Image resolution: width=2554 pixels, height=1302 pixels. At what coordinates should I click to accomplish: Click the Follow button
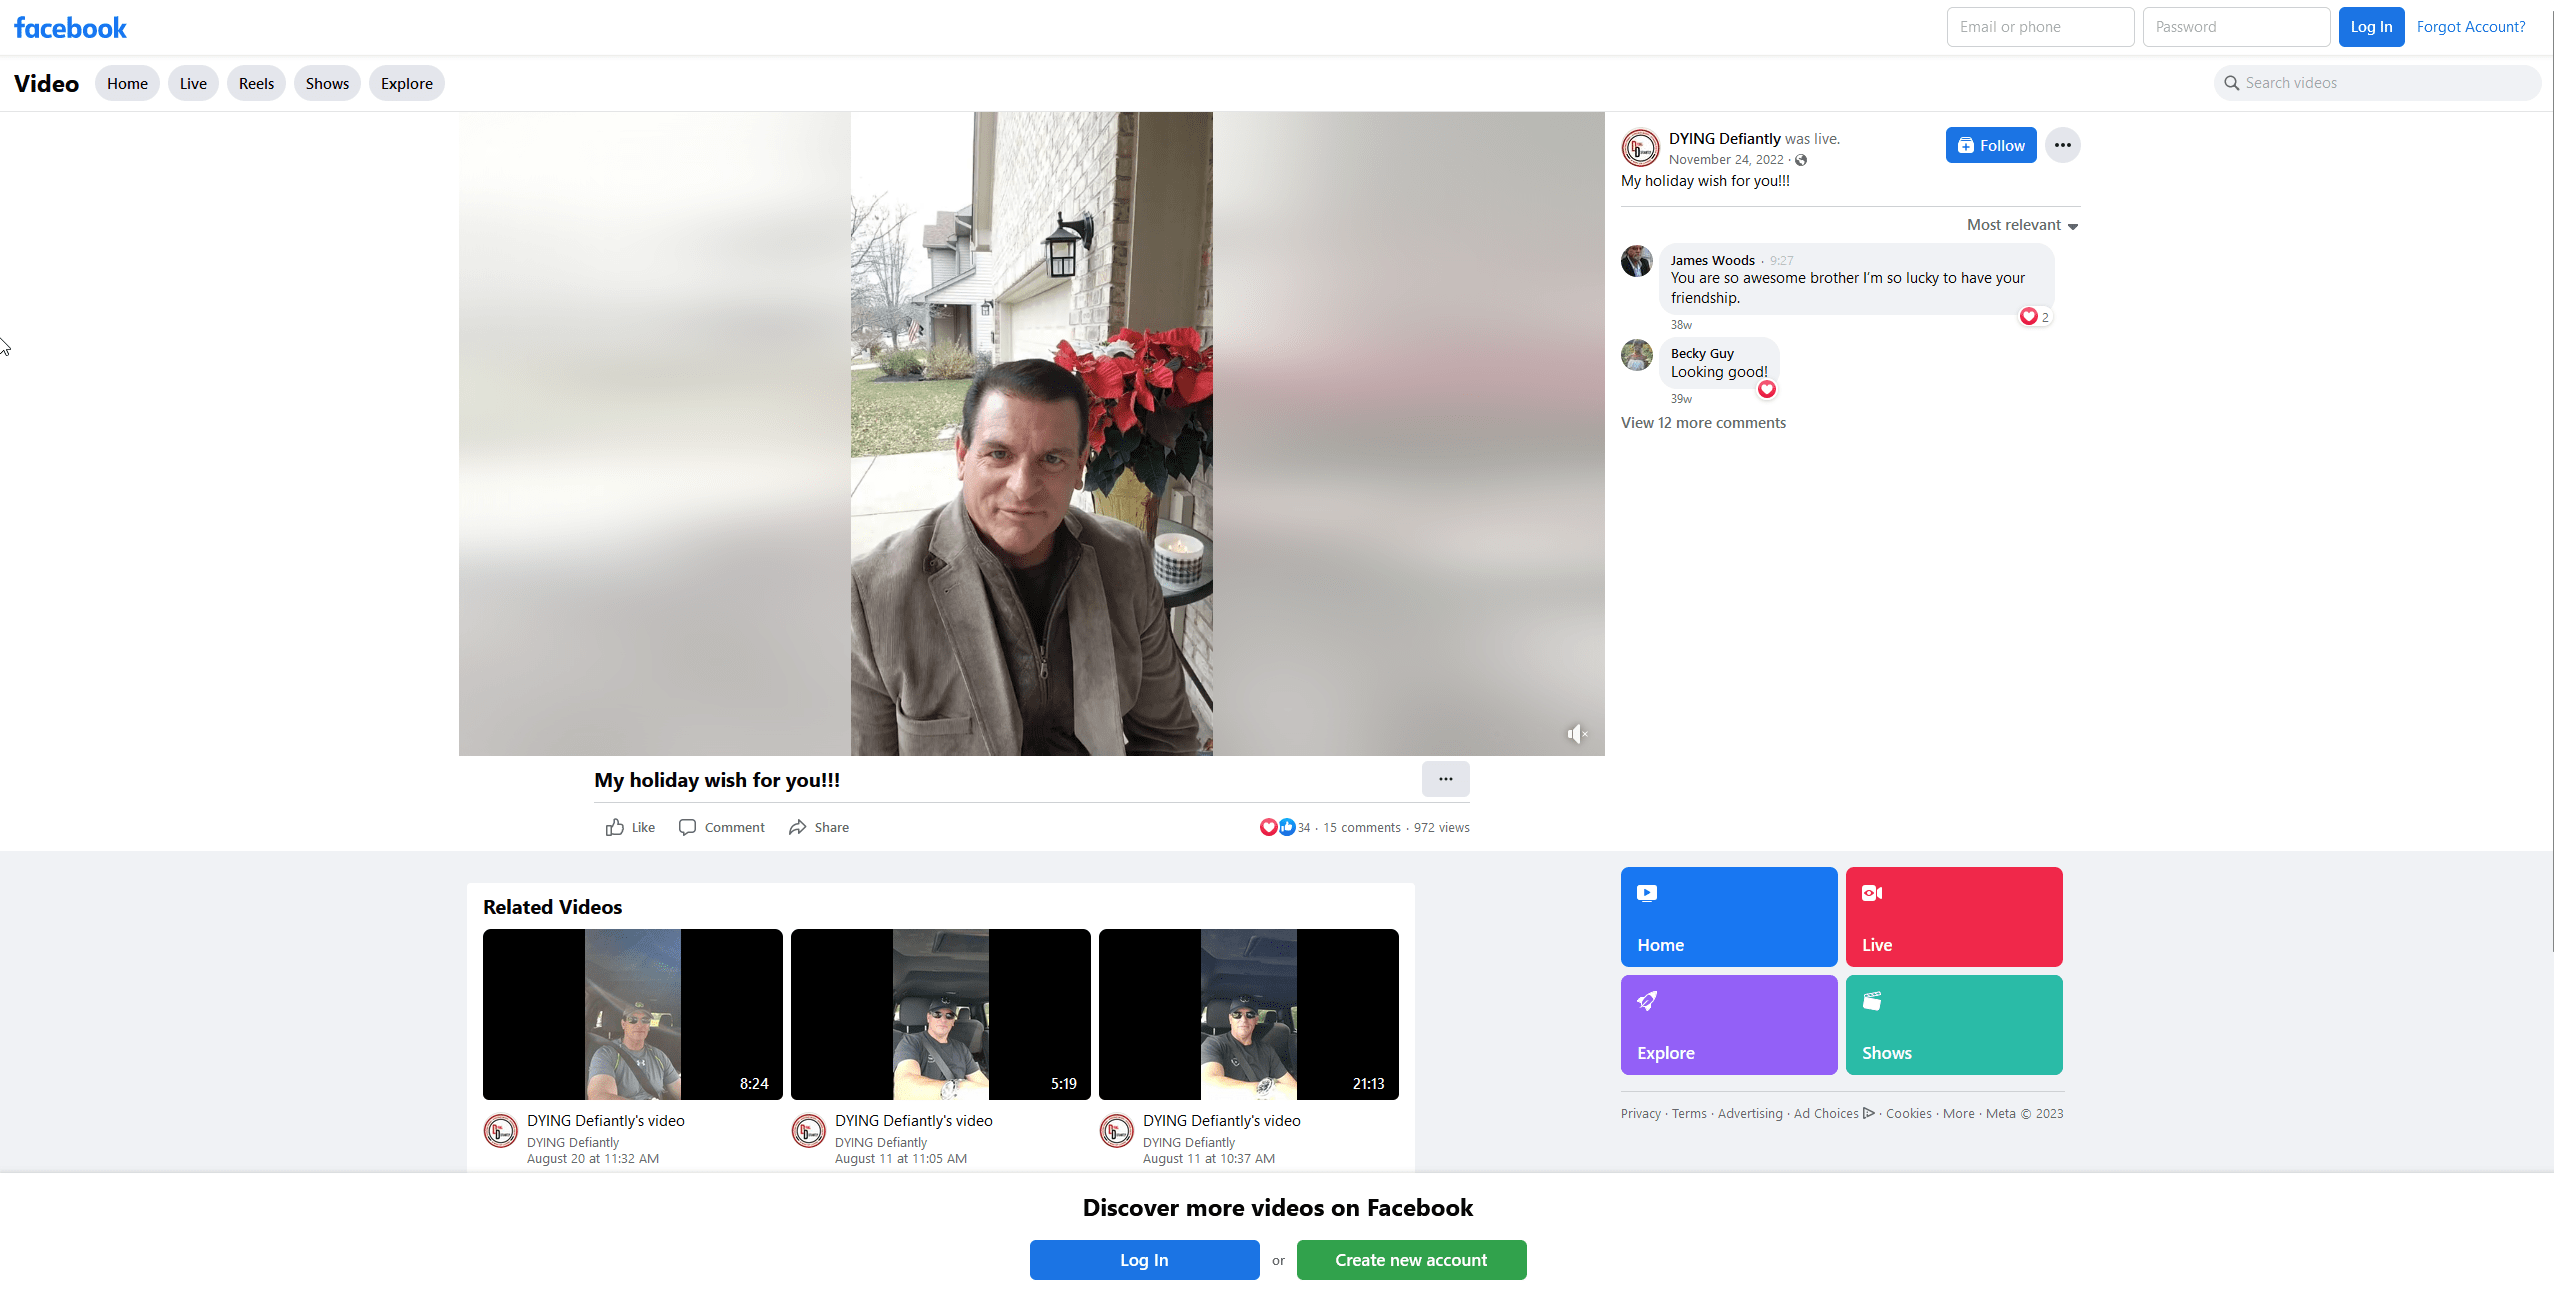[1990, 146]
